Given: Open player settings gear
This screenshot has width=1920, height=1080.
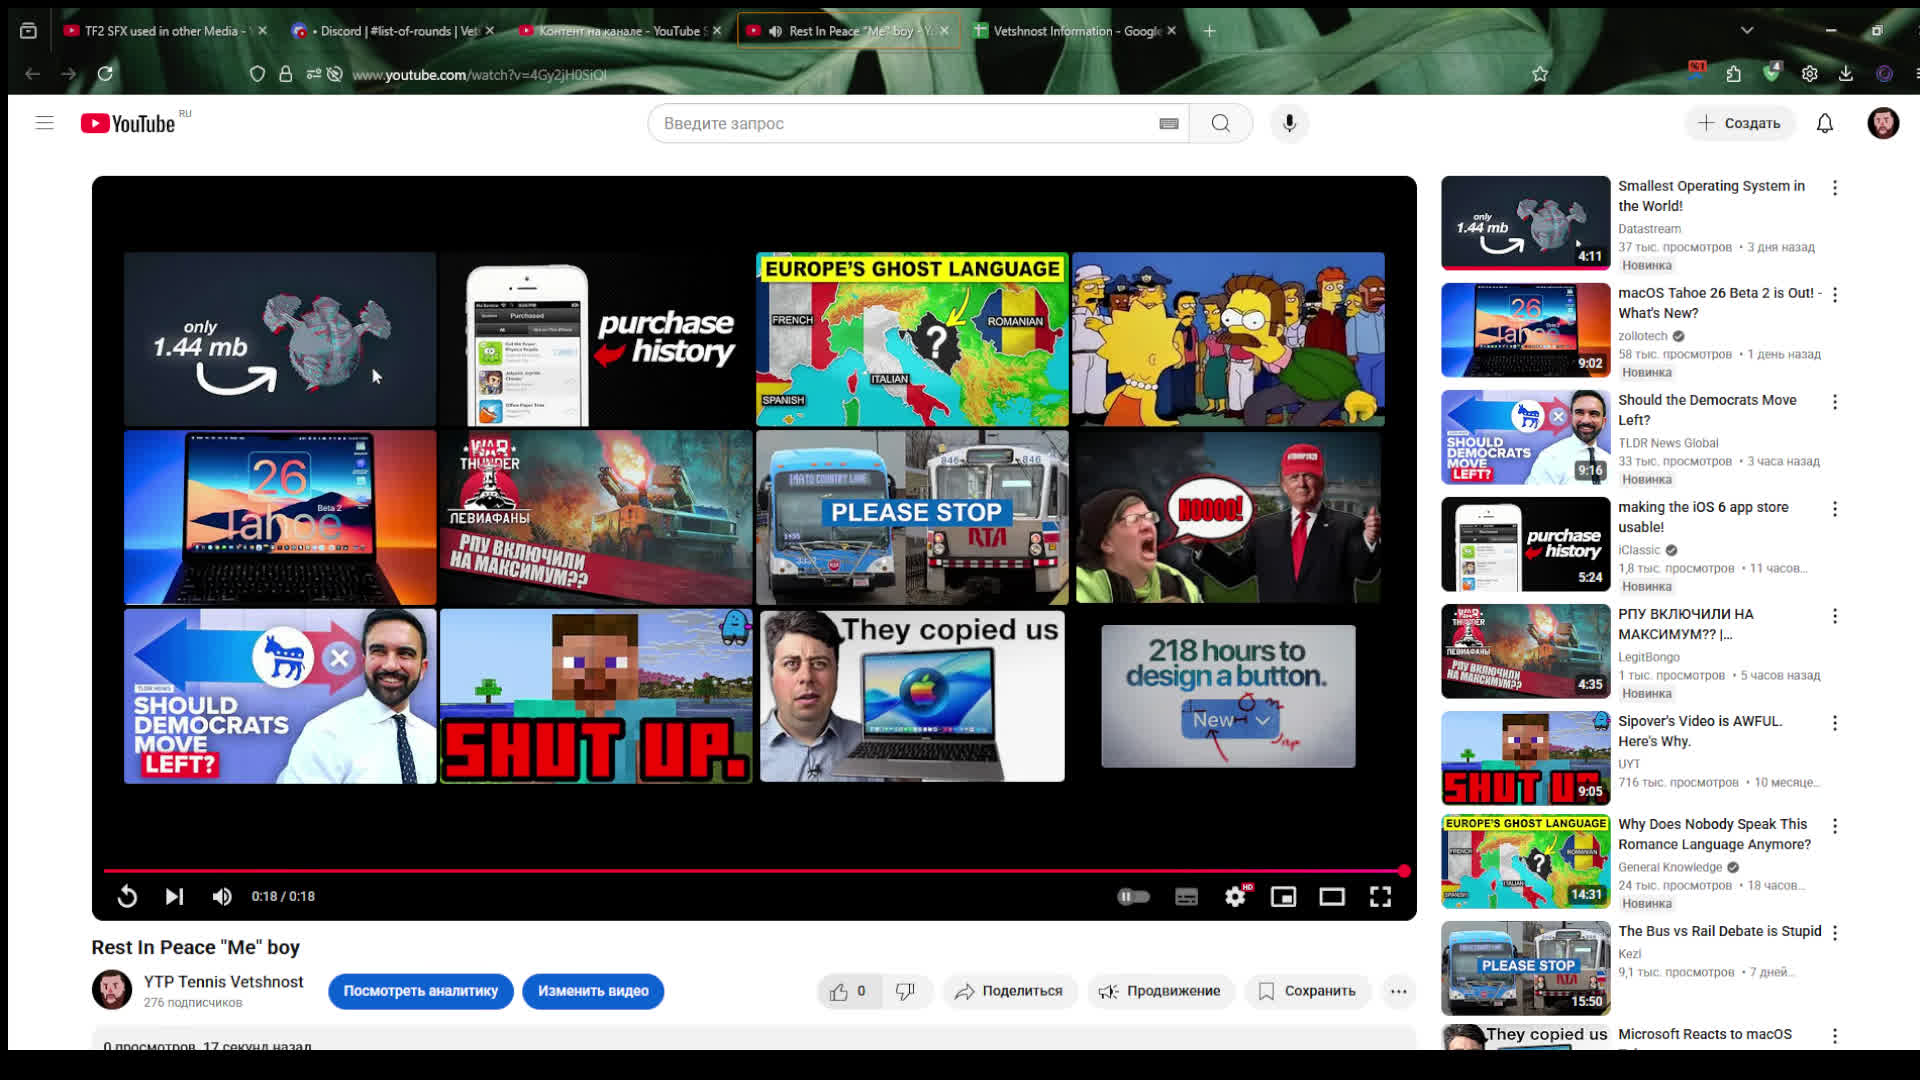Looking at the screenshot, I should [1236, 896].
